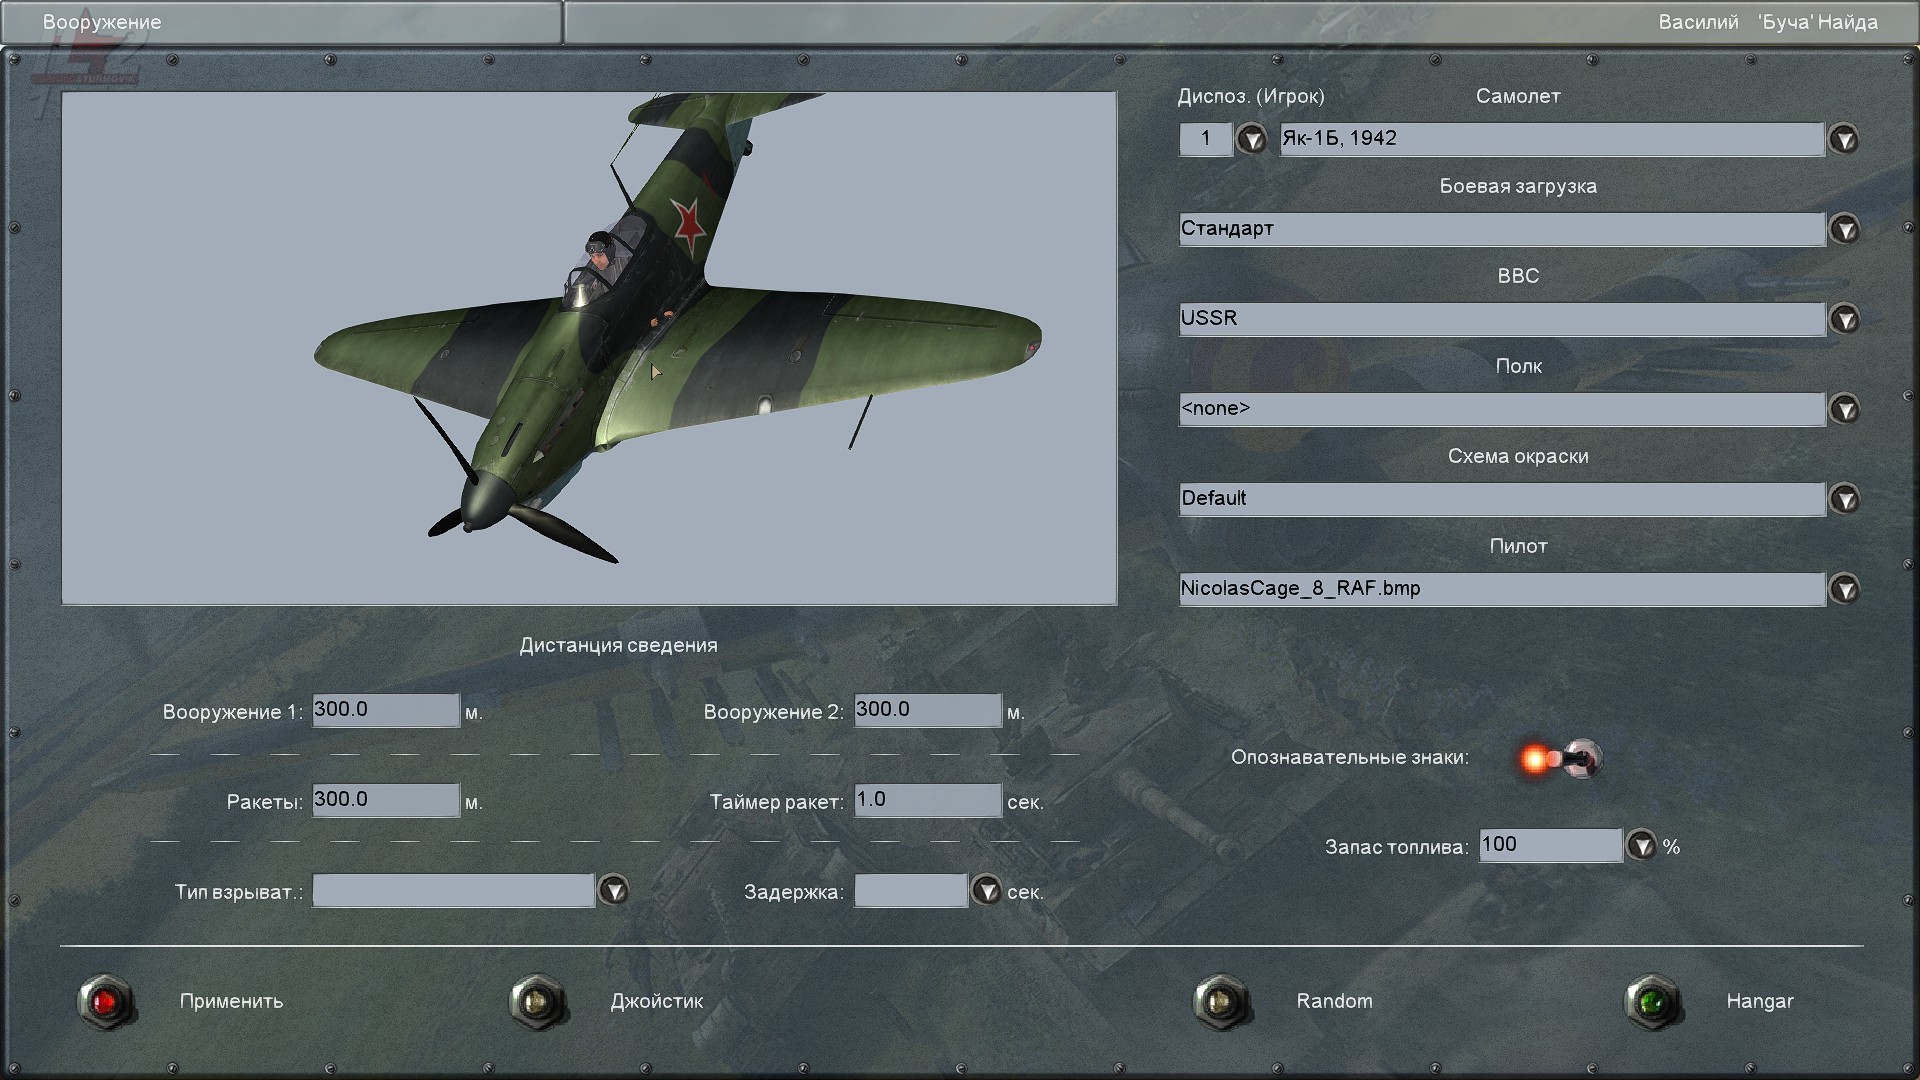Click the Вооружение 1 convergence field
1920x1080 pixels.
(385, 710)
